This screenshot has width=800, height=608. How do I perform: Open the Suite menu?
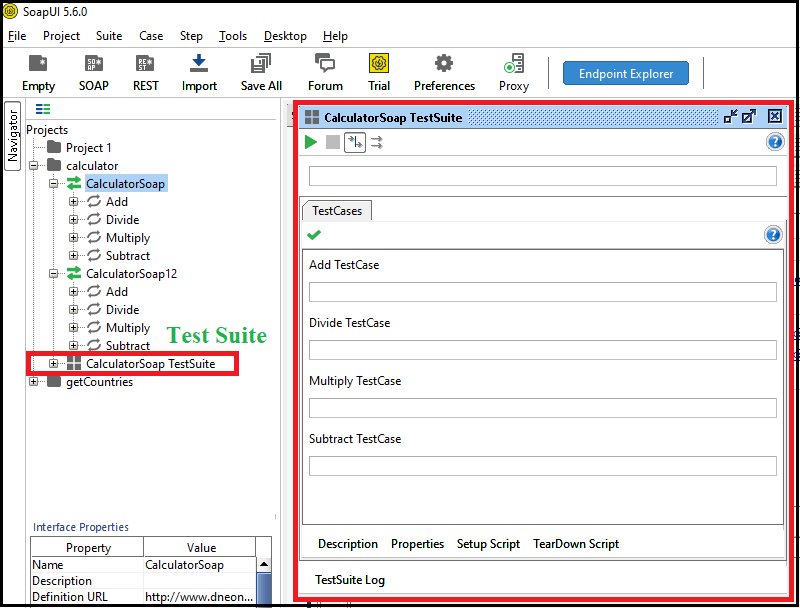(109, 36)
